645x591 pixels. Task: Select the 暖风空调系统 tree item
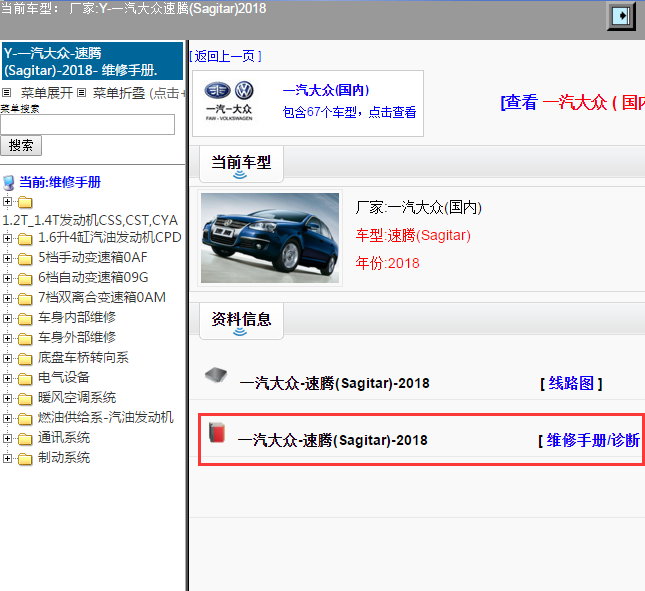77,398
